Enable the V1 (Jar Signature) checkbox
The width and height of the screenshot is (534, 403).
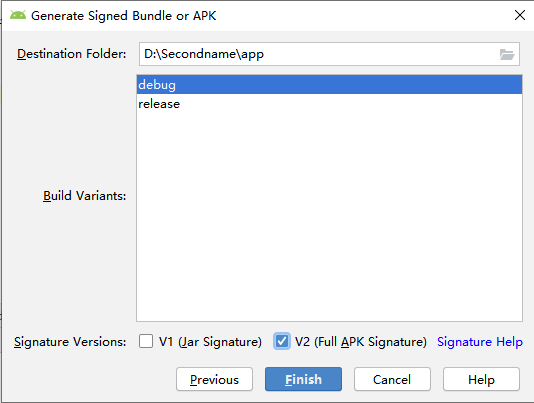(x=146, y=341)
